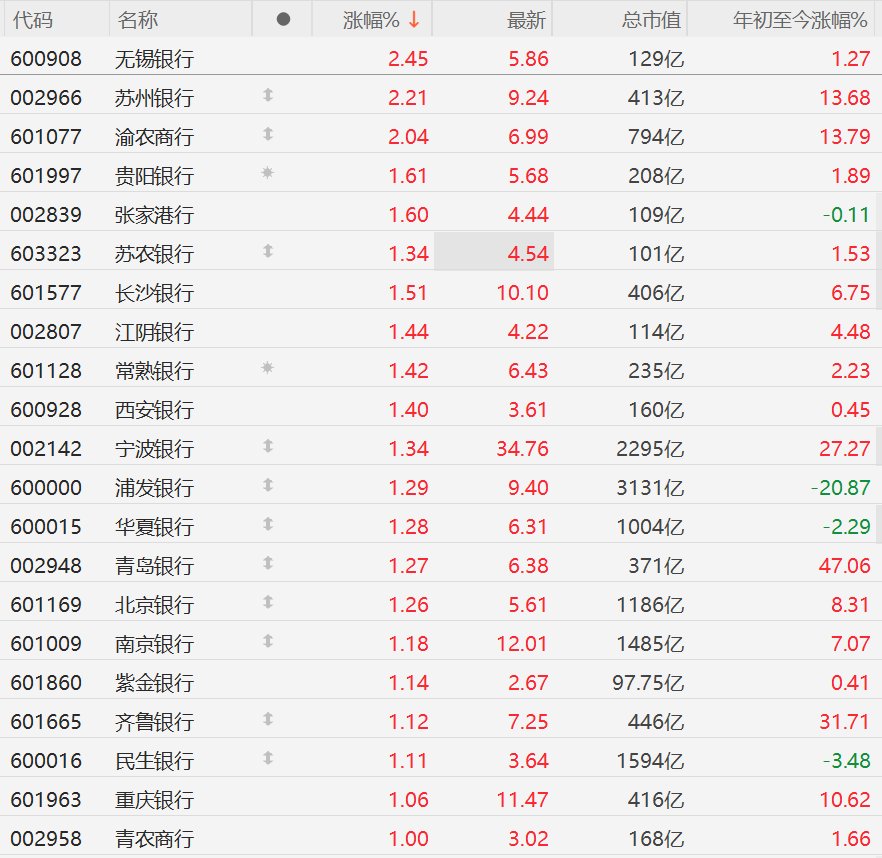This screenshot has width=882, height=858.
Task: Click change value 2.45 for 无锡银行
Action: pyautogui.click(x=408, y=59)
